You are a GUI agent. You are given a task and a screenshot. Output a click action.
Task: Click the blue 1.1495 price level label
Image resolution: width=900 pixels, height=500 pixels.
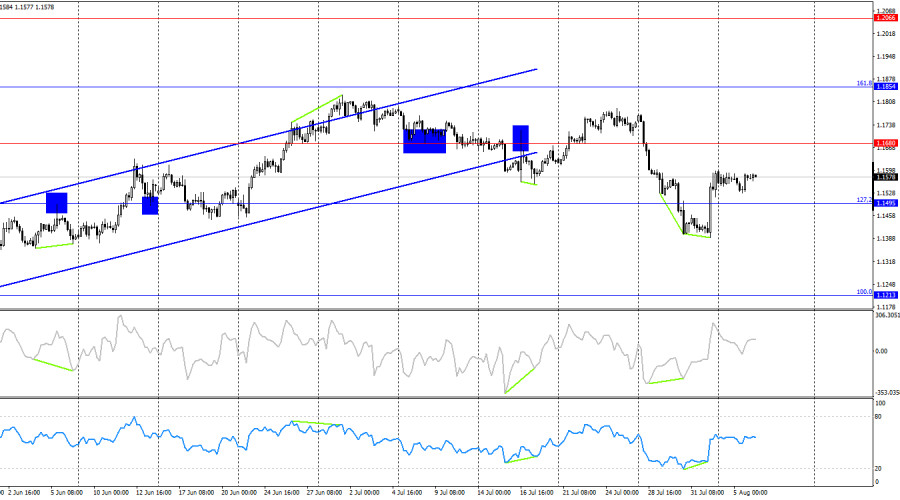tap(885, 203)
